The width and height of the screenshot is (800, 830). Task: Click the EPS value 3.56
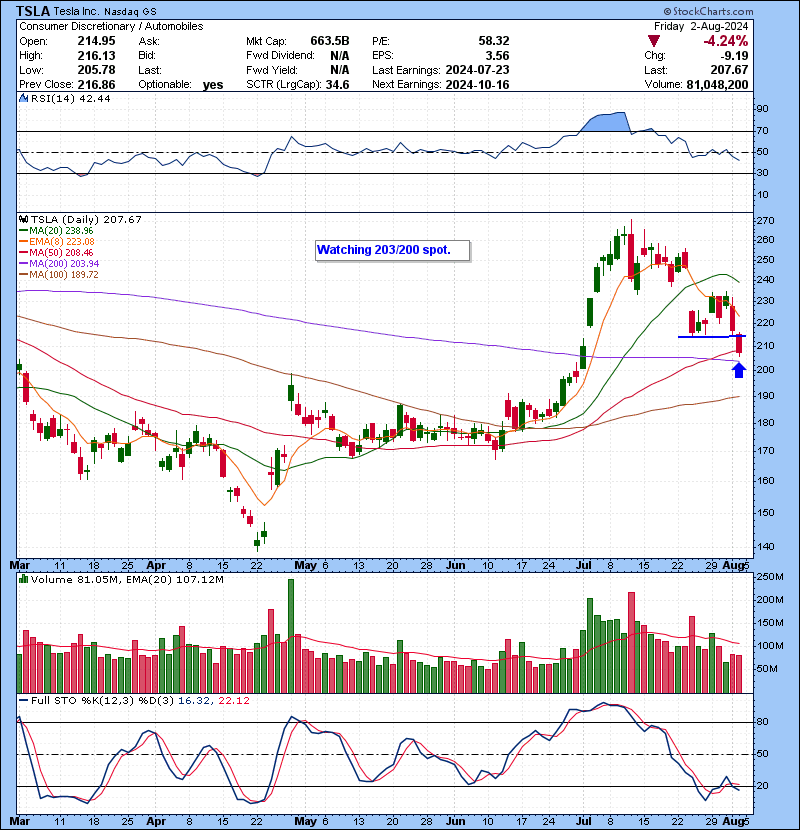pos(498,56)
